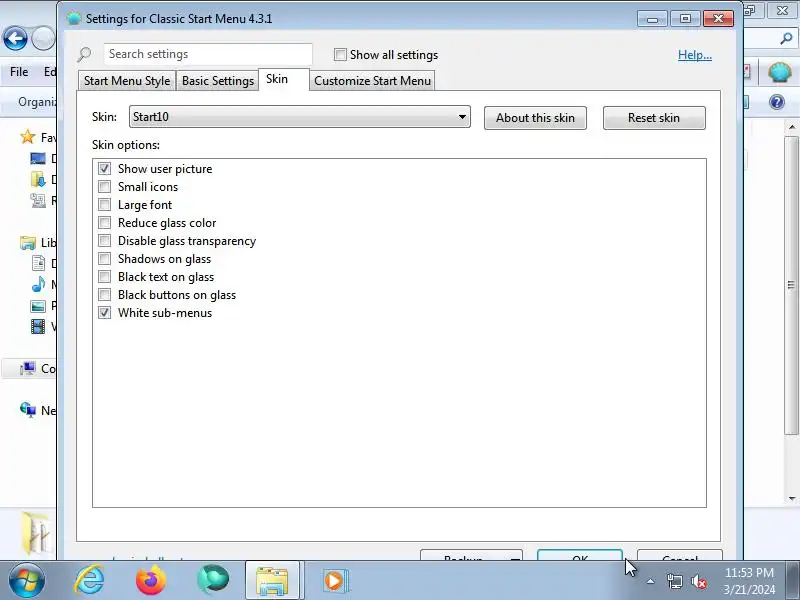Viewport: 800px width, 600px height.
Task: Select Network icon in Explorer sidebar
Action: [28, 409]
